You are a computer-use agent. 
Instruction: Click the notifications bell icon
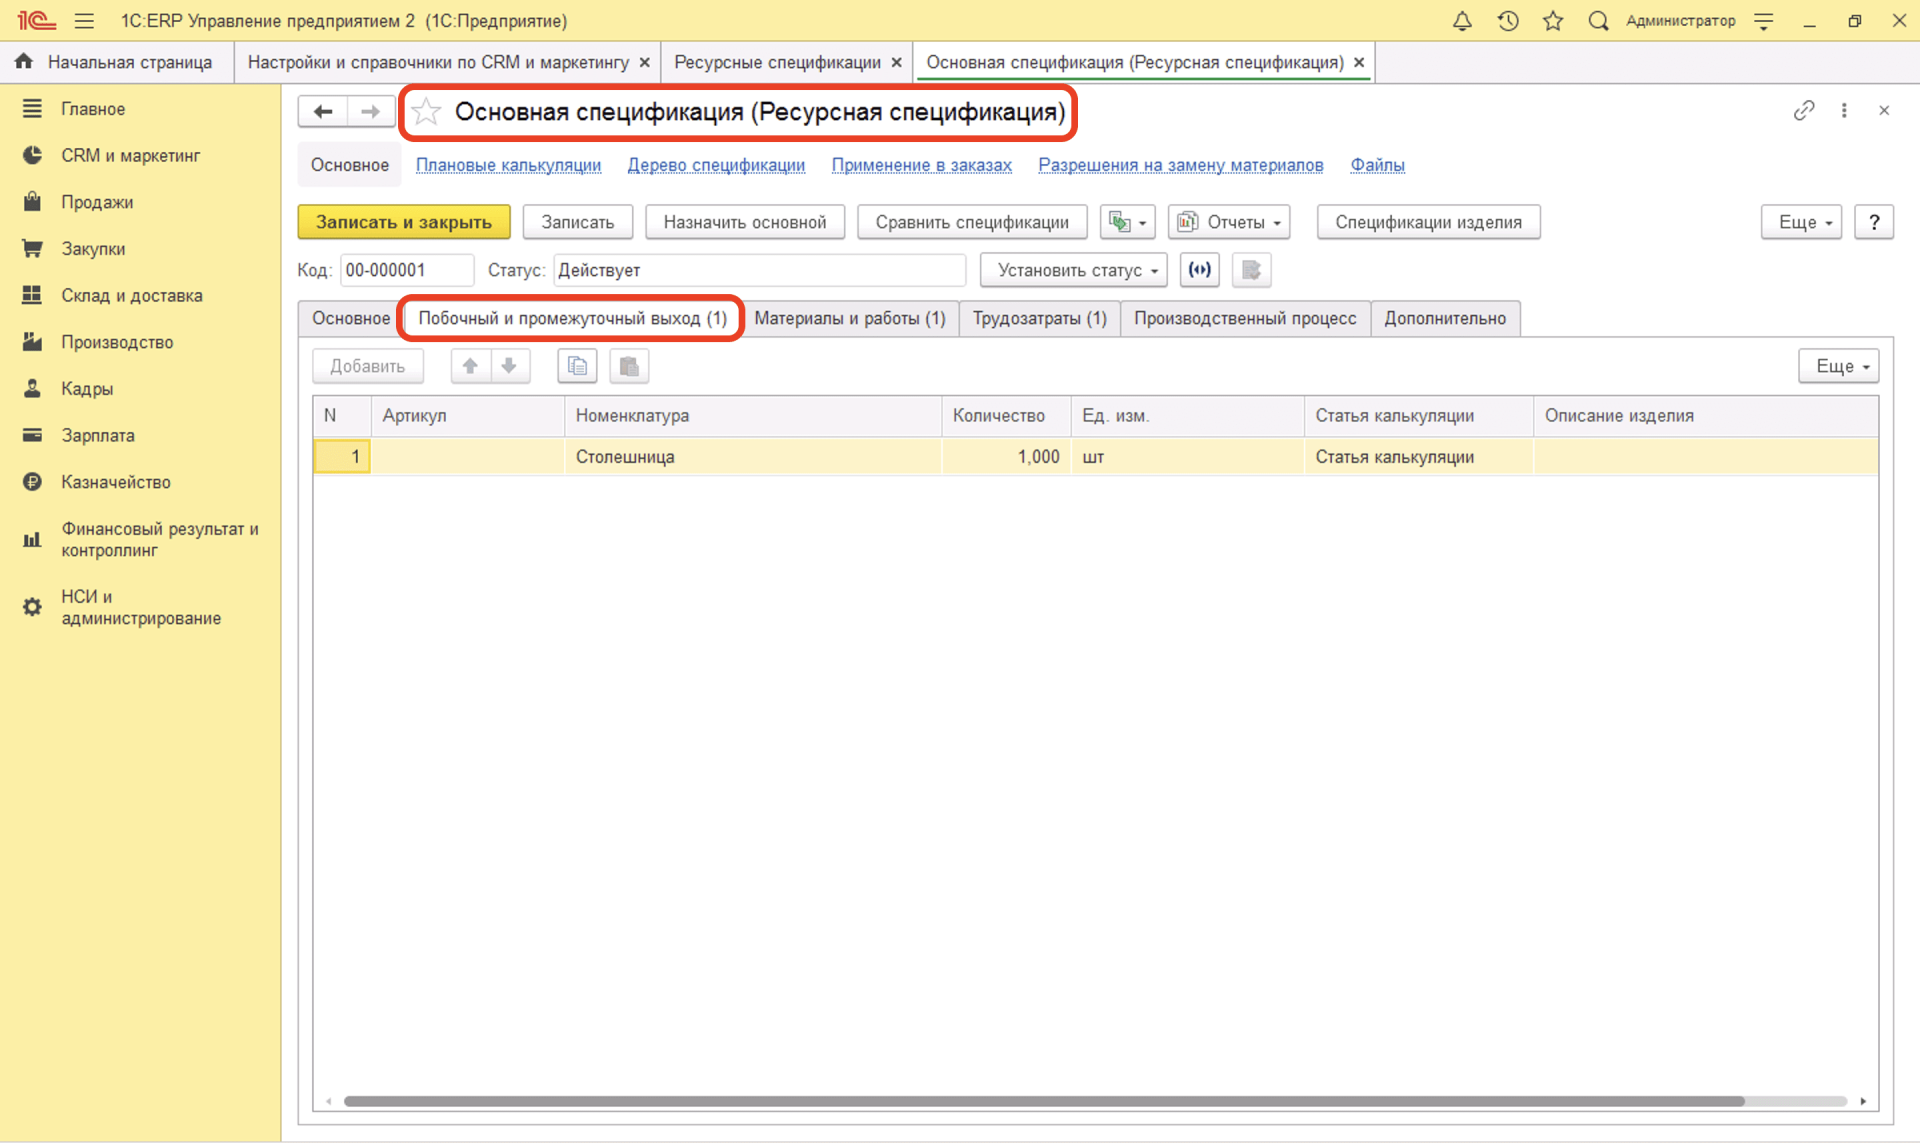click(x=1462, y=21)
